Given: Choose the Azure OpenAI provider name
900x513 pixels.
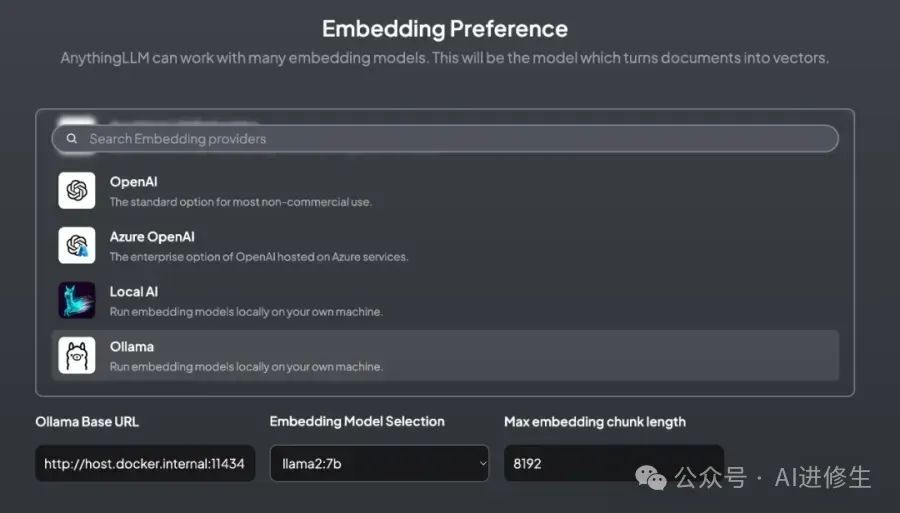Looking at the screenshot, I should click(x=152, y=237).
